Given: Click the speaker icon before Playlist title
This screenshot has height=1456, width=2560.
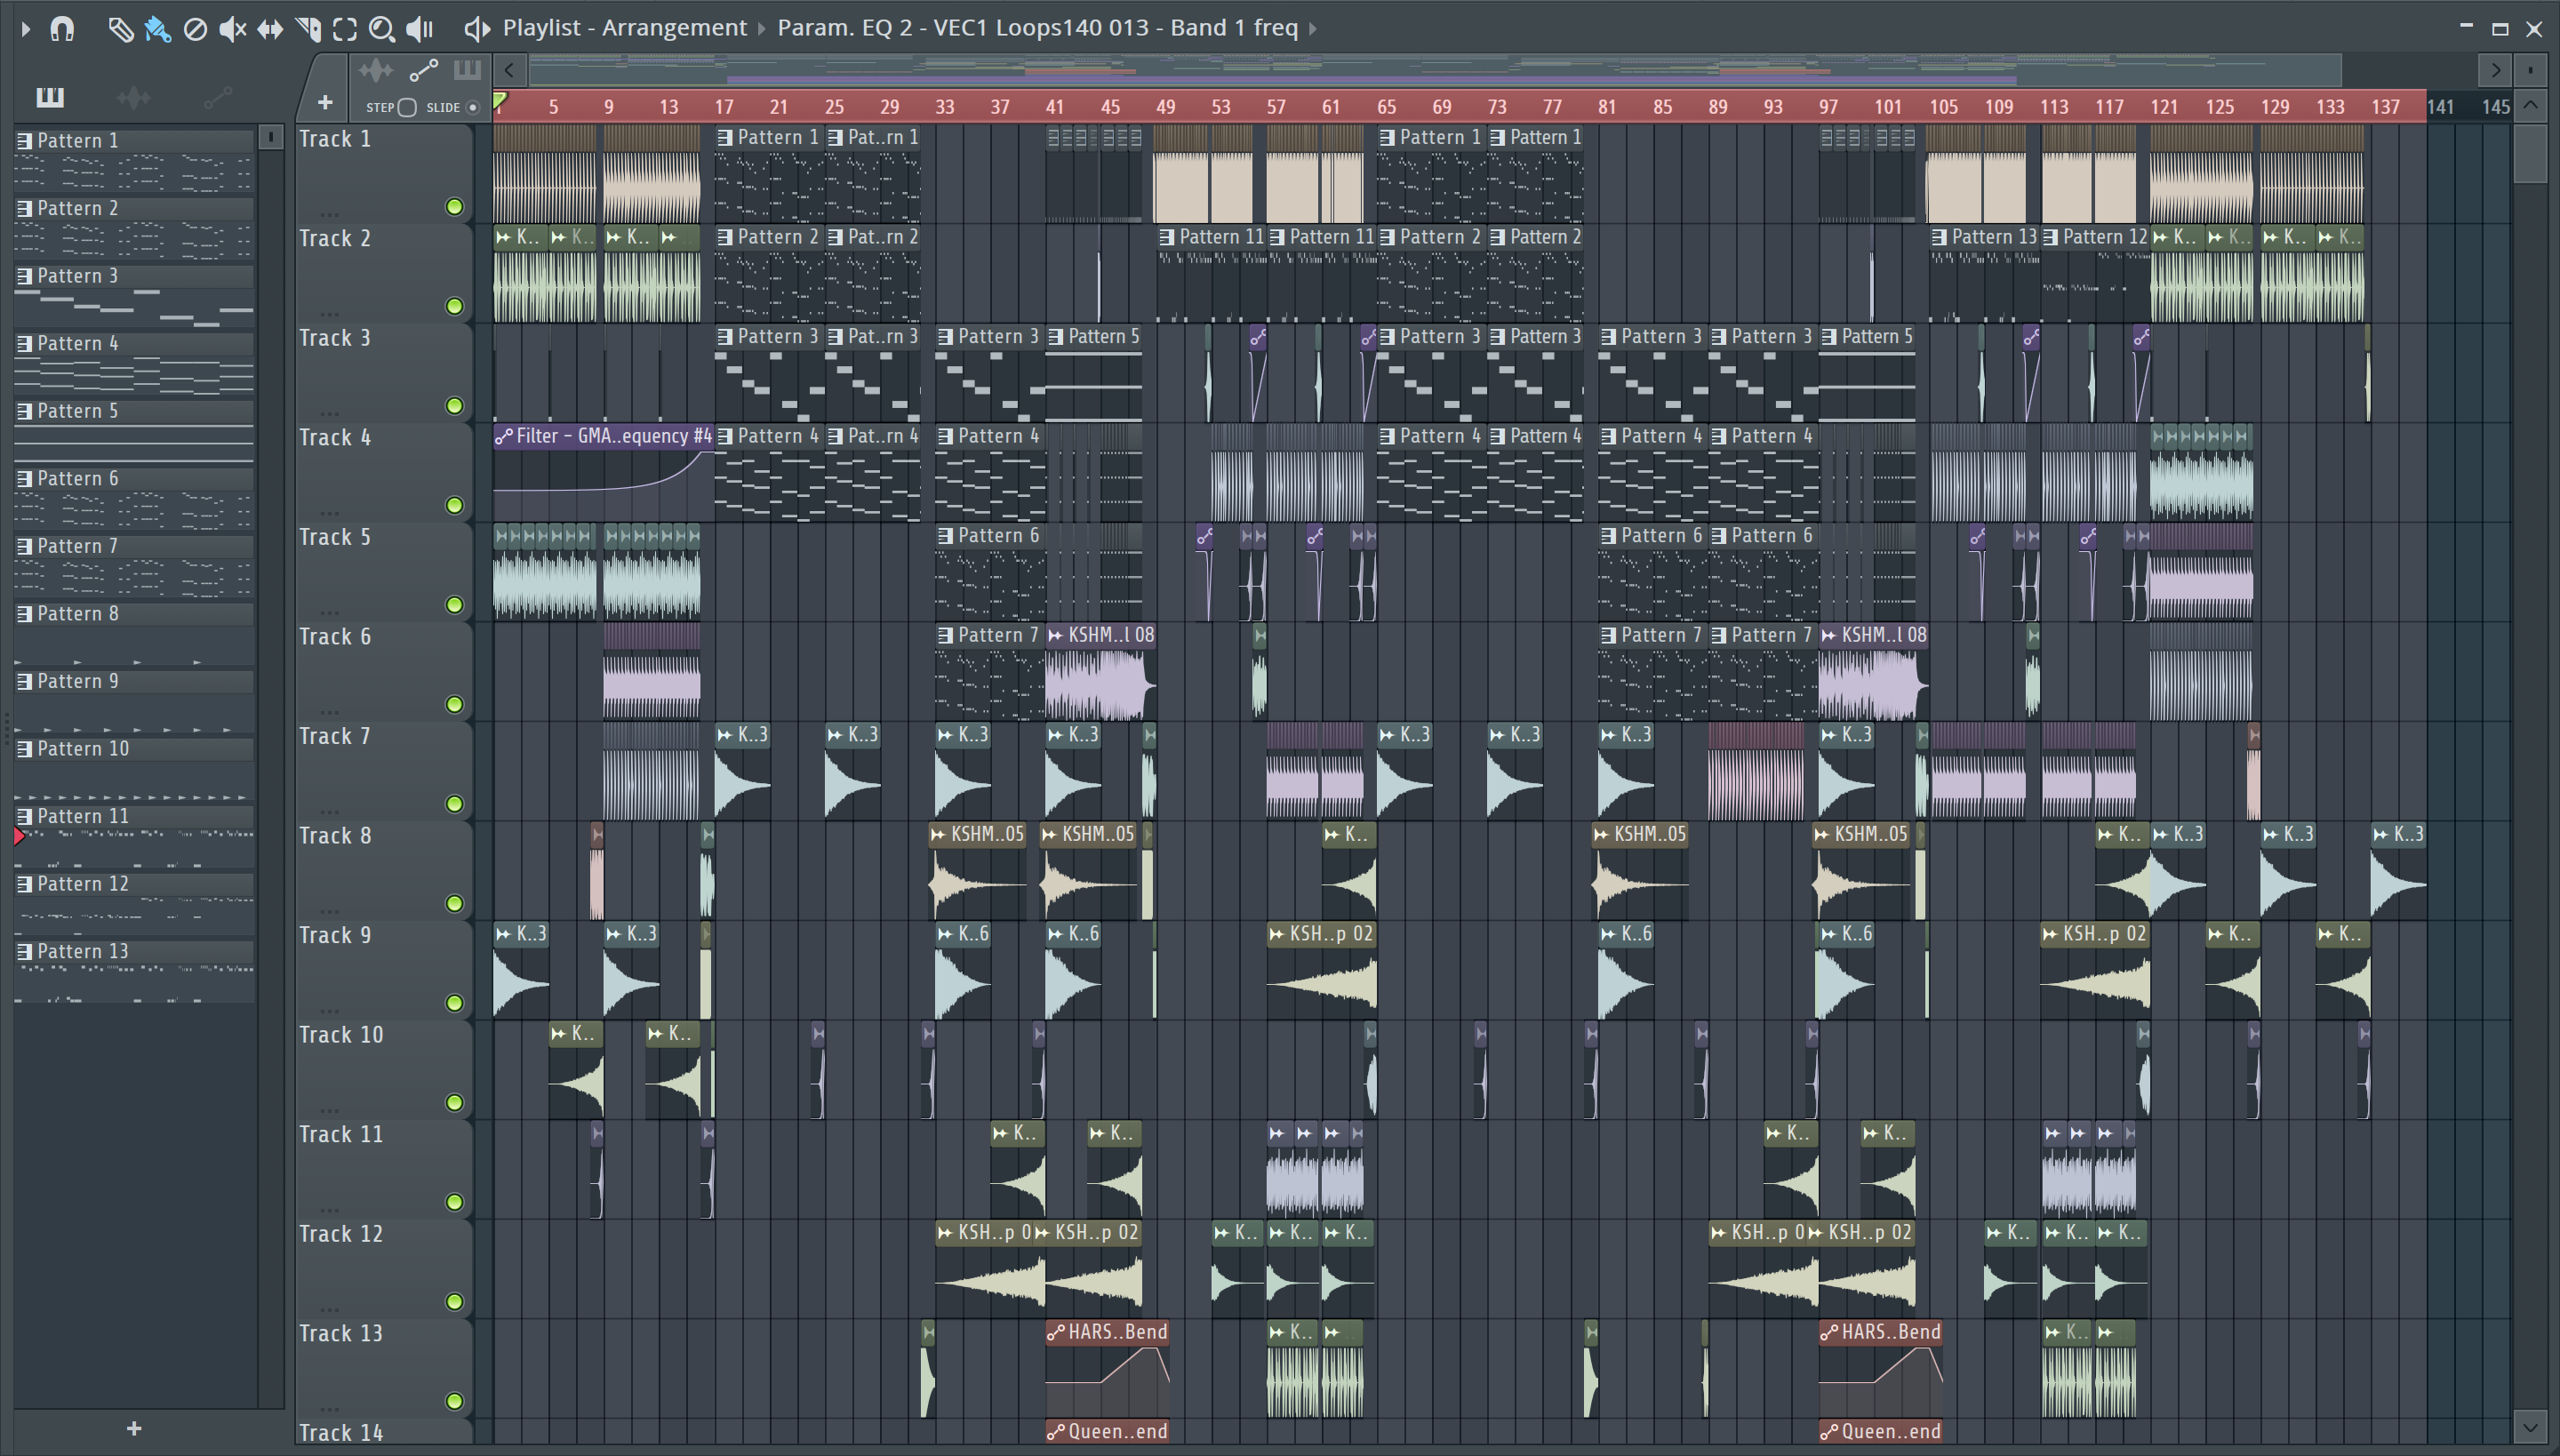Looking at the screenshot, I should [477, 29].
